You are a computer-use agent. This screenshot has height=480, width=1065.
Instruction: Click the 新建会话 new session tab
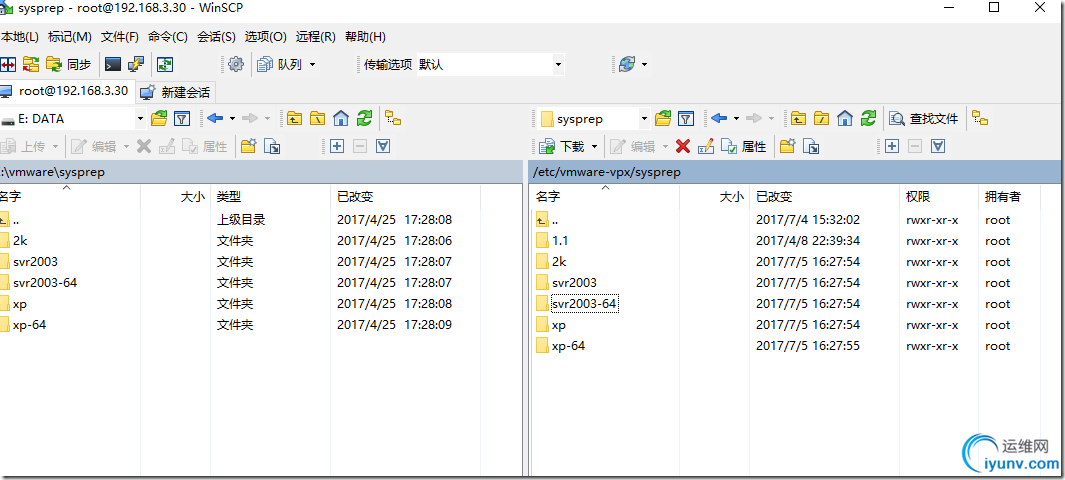176,92
